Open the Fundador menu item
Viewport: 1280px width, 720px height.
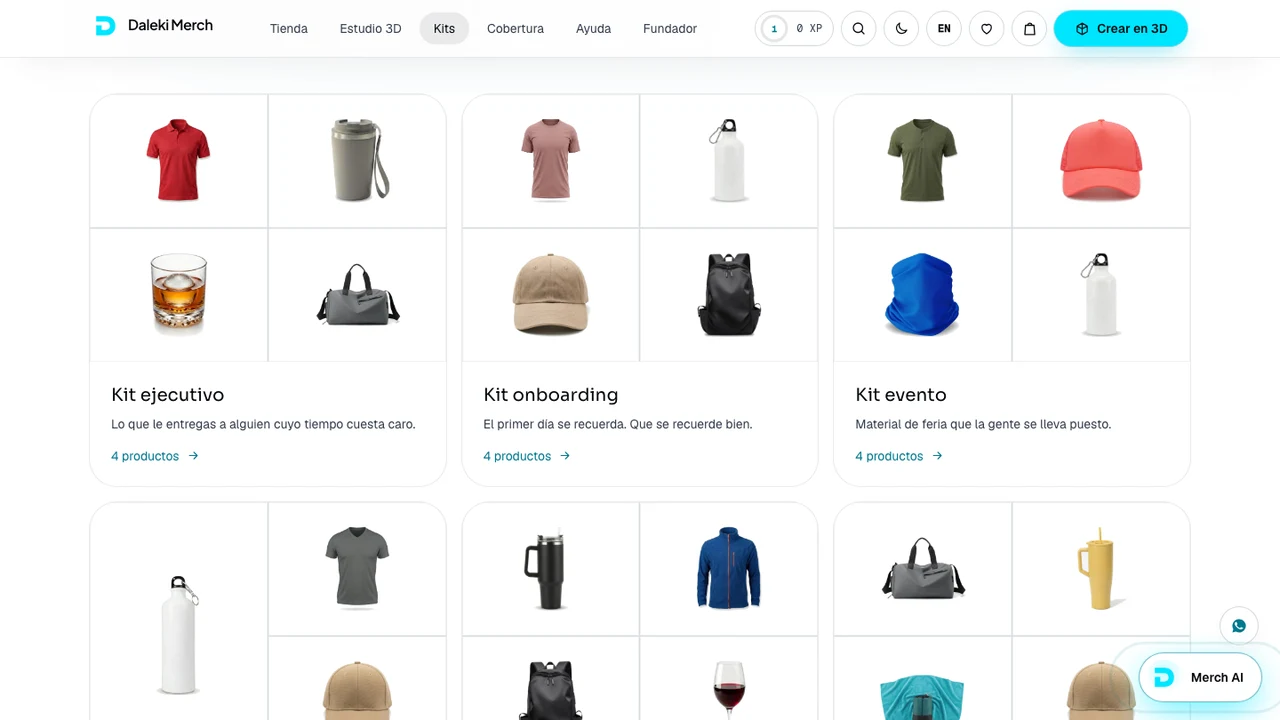tap(670, 29)
